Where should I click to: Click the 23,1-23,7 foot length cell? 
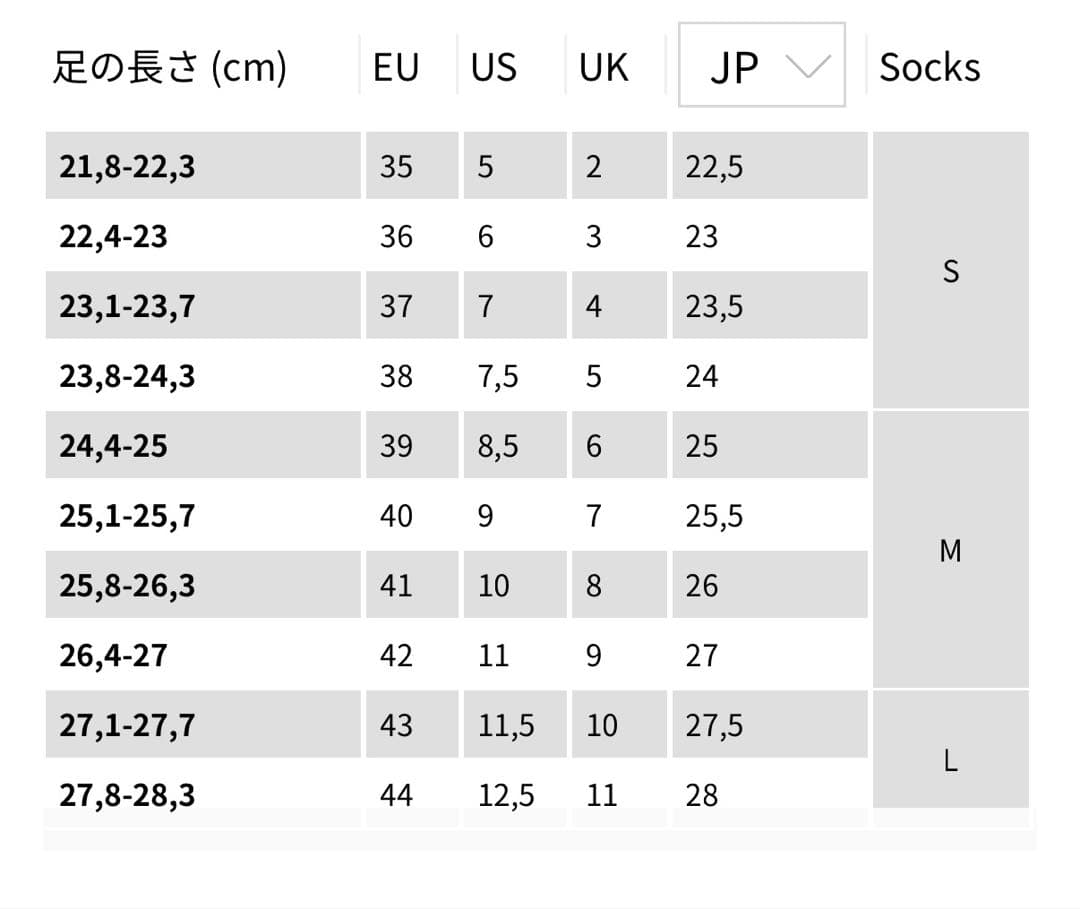coord(127,306)
